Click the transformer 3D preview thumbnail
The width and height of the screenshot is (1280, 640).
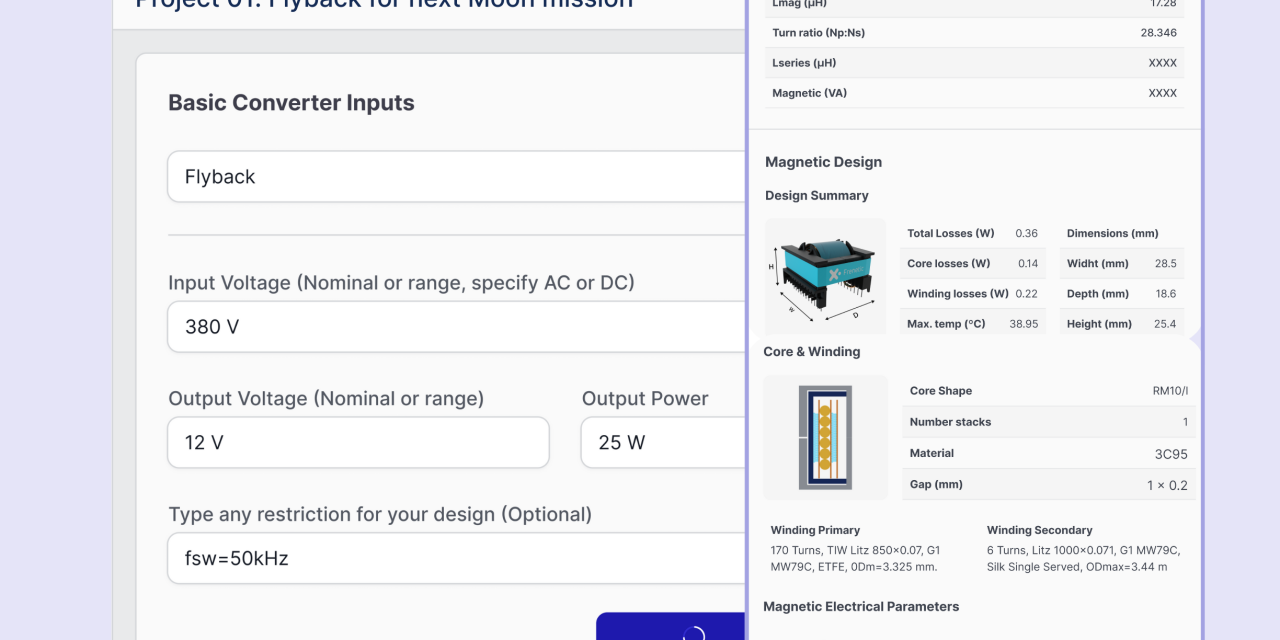click(x=825, y=276)
